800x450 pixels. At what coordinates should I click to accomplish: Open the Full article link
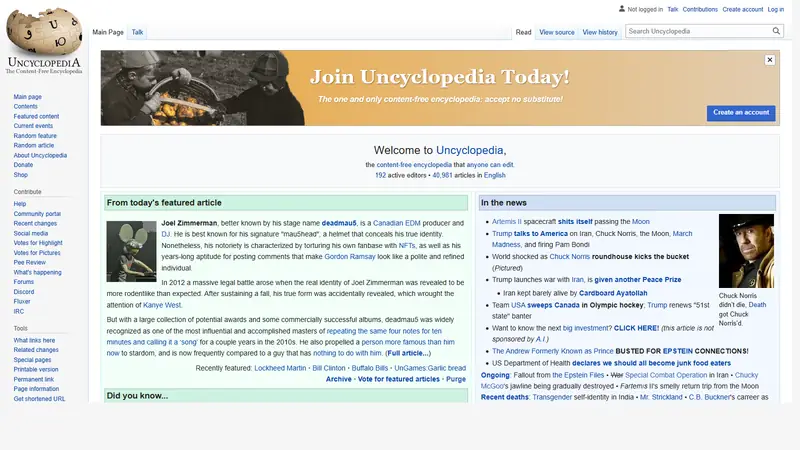click(408, 354)
